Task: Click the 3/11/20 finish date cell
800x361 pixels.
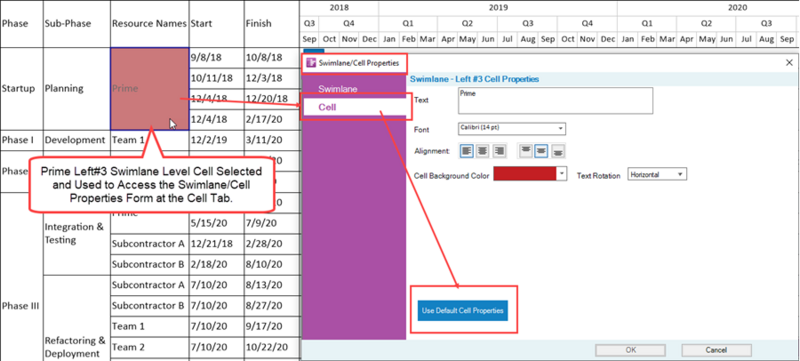Action: pyautogui.click(x=271, y=140)
